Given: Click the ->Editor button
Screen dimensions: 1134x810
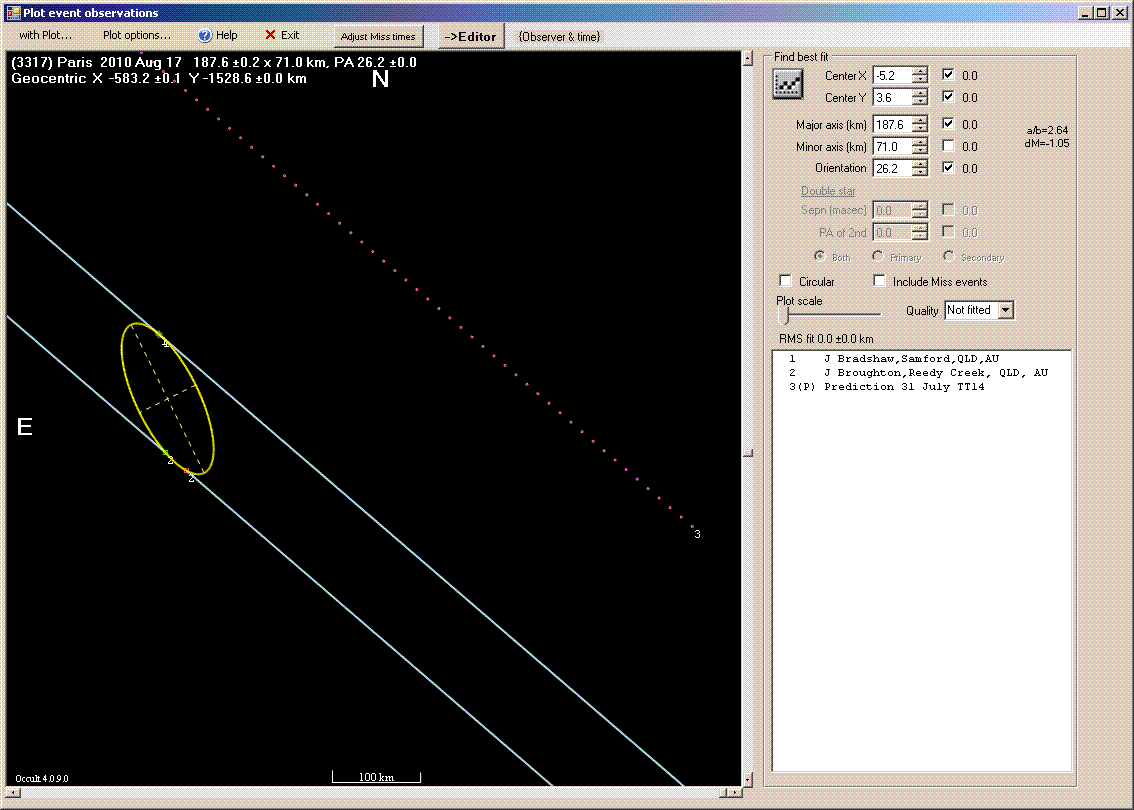Looking at the screenshot, I should [x=471, y=36].
